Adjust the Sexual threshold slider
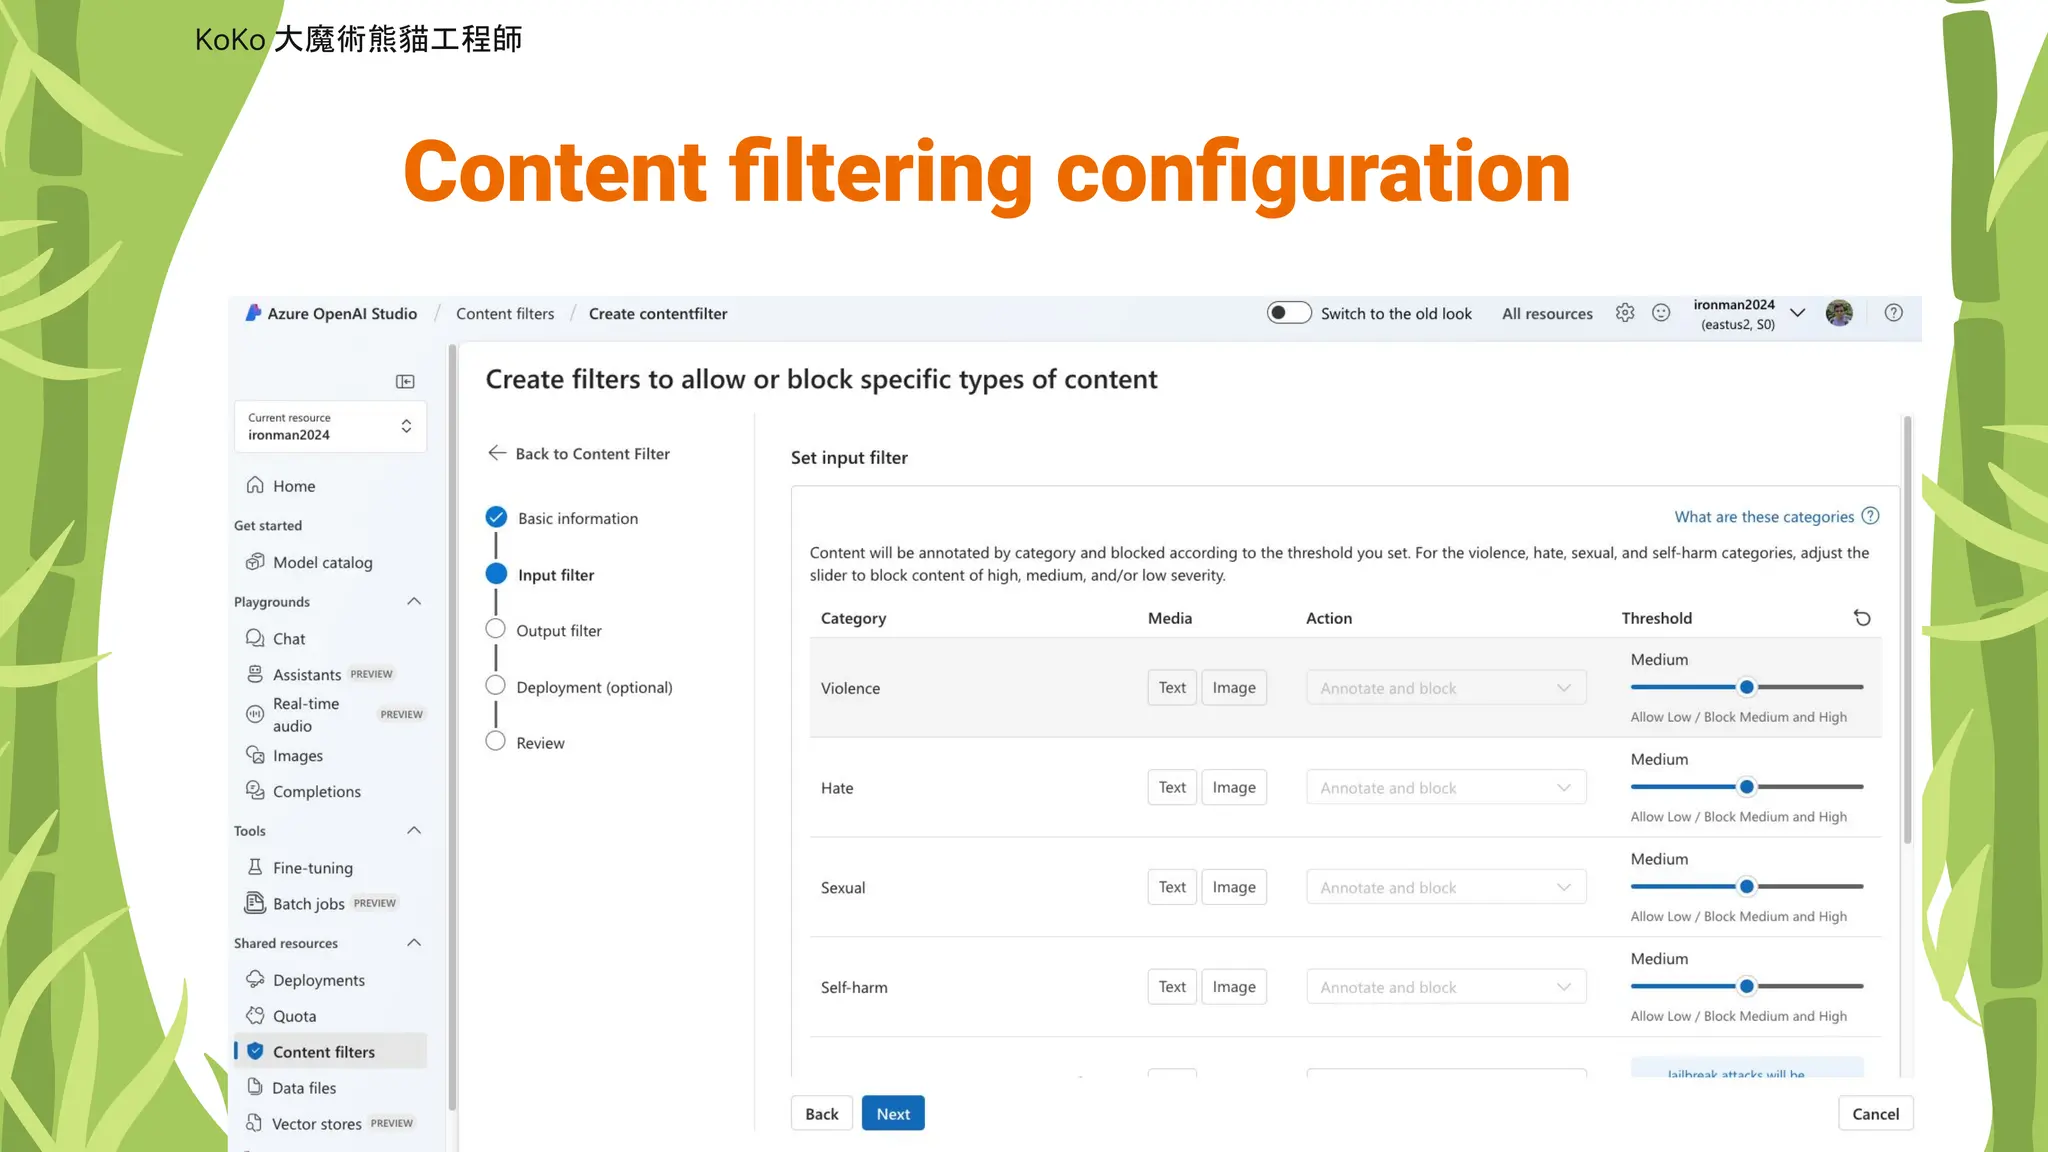 click(x=1746, y=886)
